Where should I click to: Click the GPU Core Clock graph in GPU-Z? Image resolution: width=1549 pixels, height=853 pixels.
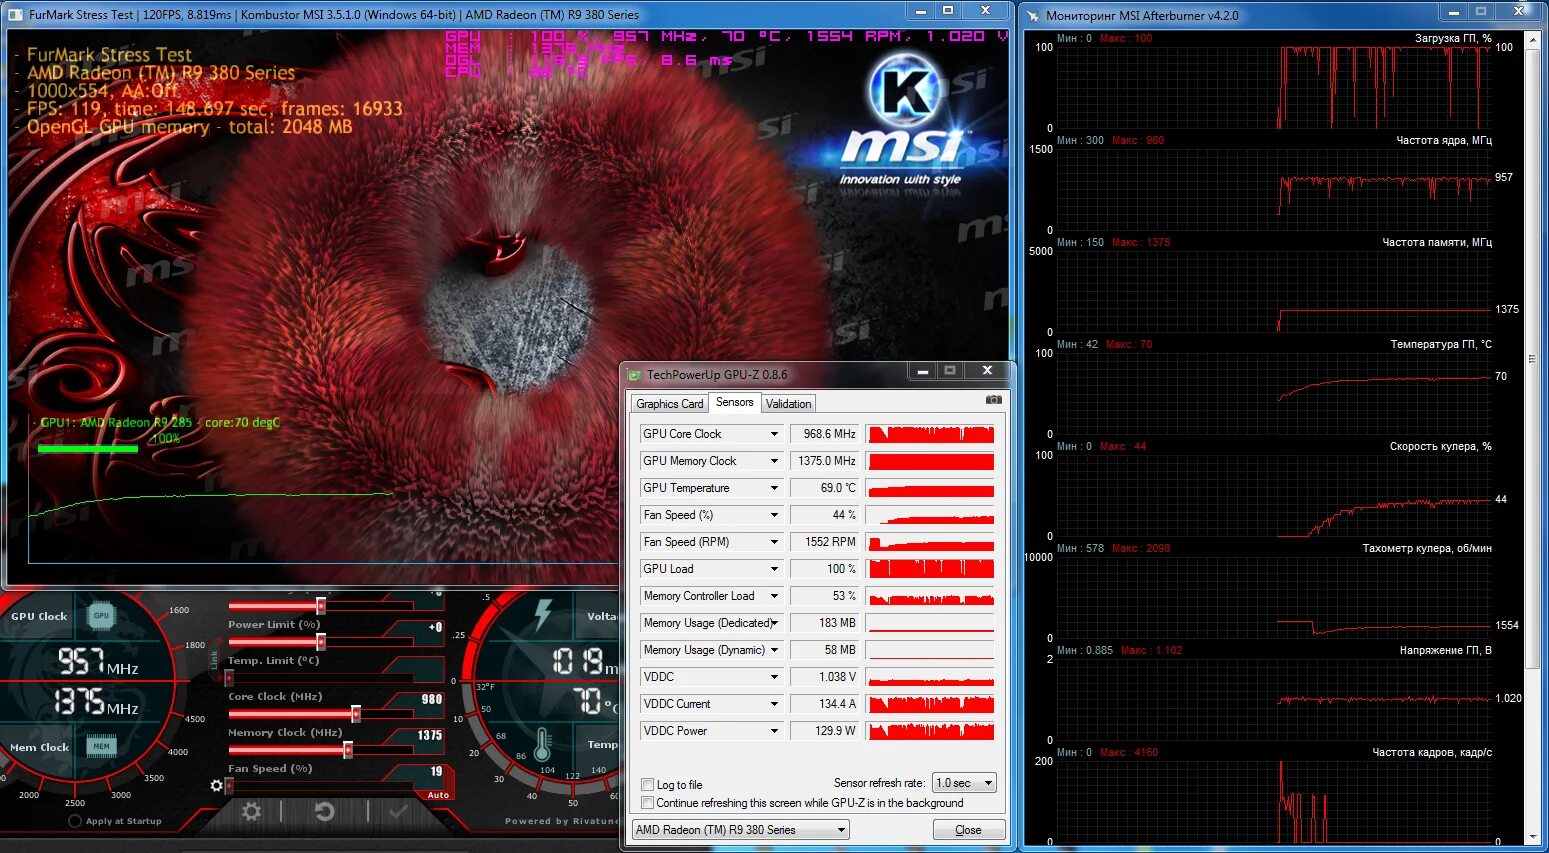click(x=931, y=434)
